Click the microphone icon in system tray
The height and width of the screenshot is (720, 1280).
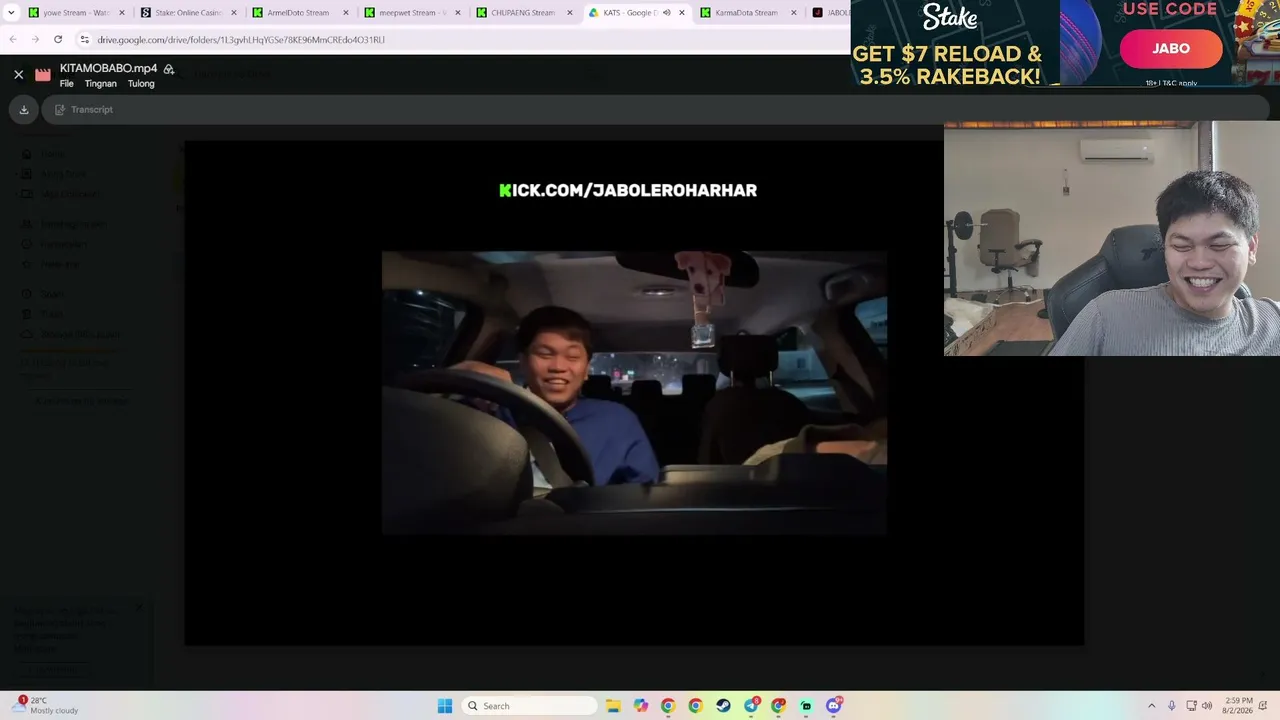click(x=1171, y=706)
